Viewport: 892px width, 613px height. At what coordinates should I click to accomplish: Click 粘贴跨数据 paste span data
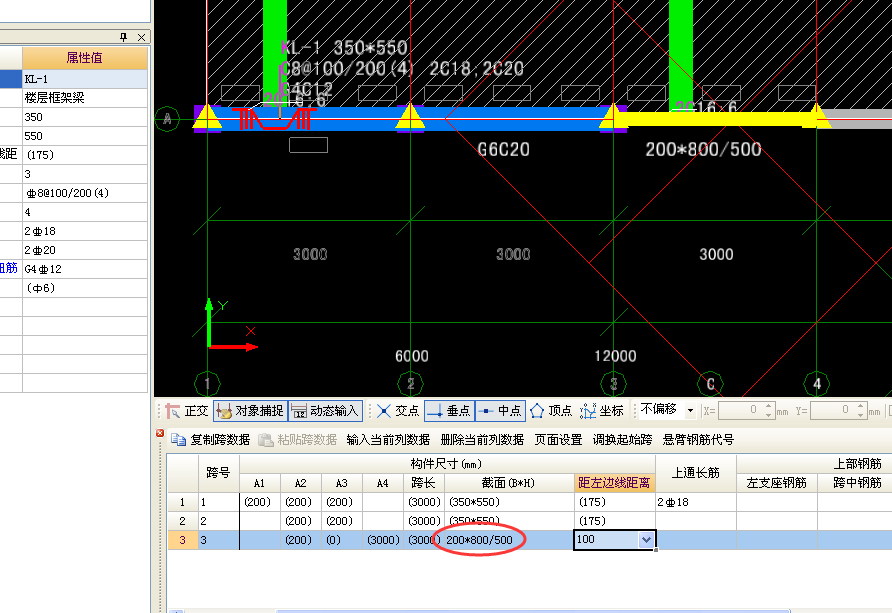click(298, 440)
